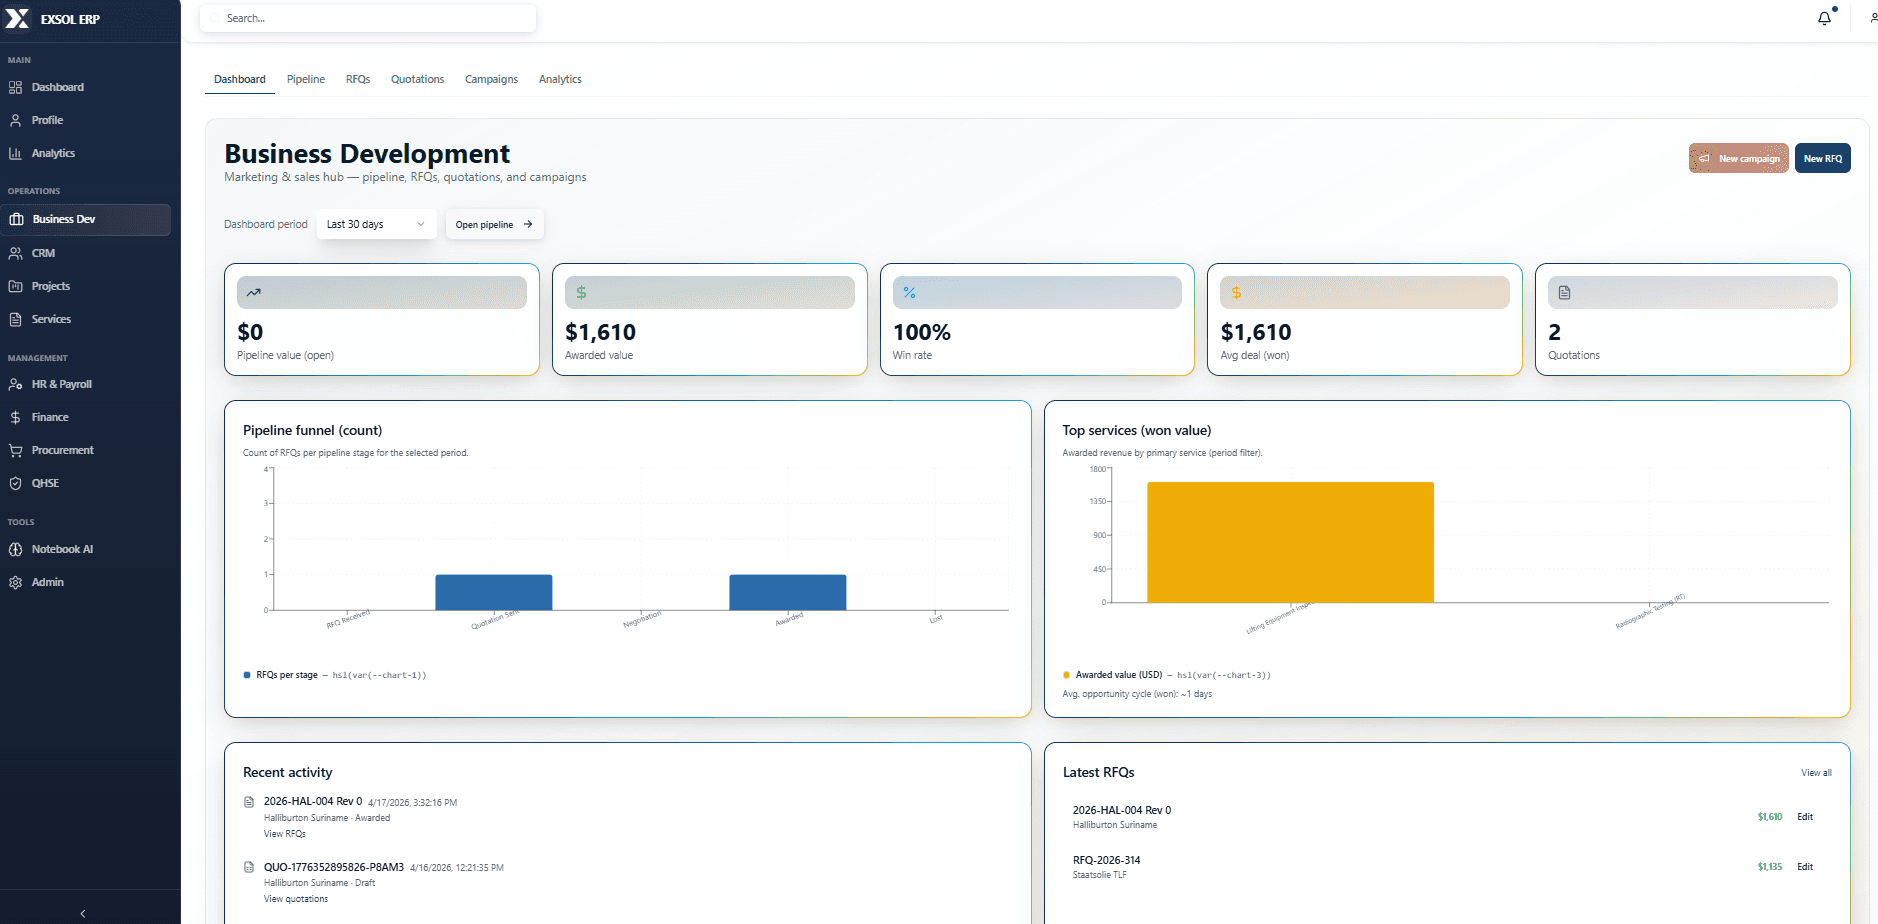Click the percent icon on Win rate card
This screenshot has height=924, width=1878.
[909, 293]
